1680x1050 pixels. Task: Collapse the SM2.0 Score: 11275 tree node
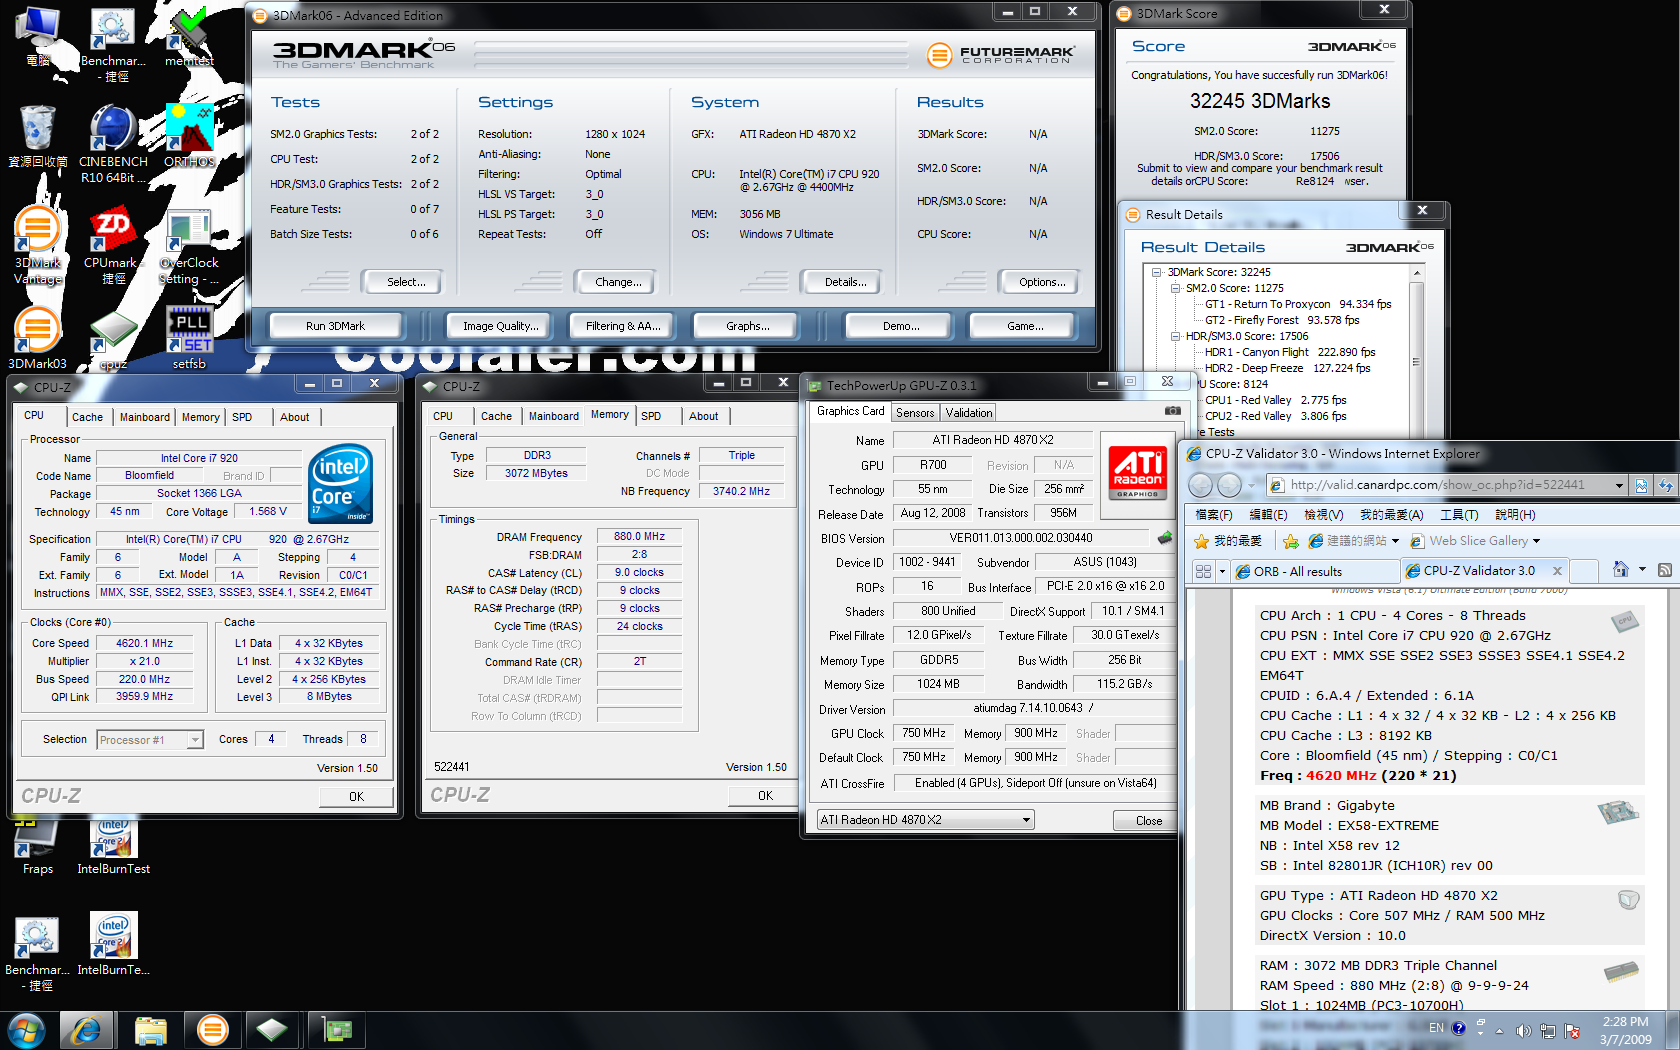point(1176,288)
